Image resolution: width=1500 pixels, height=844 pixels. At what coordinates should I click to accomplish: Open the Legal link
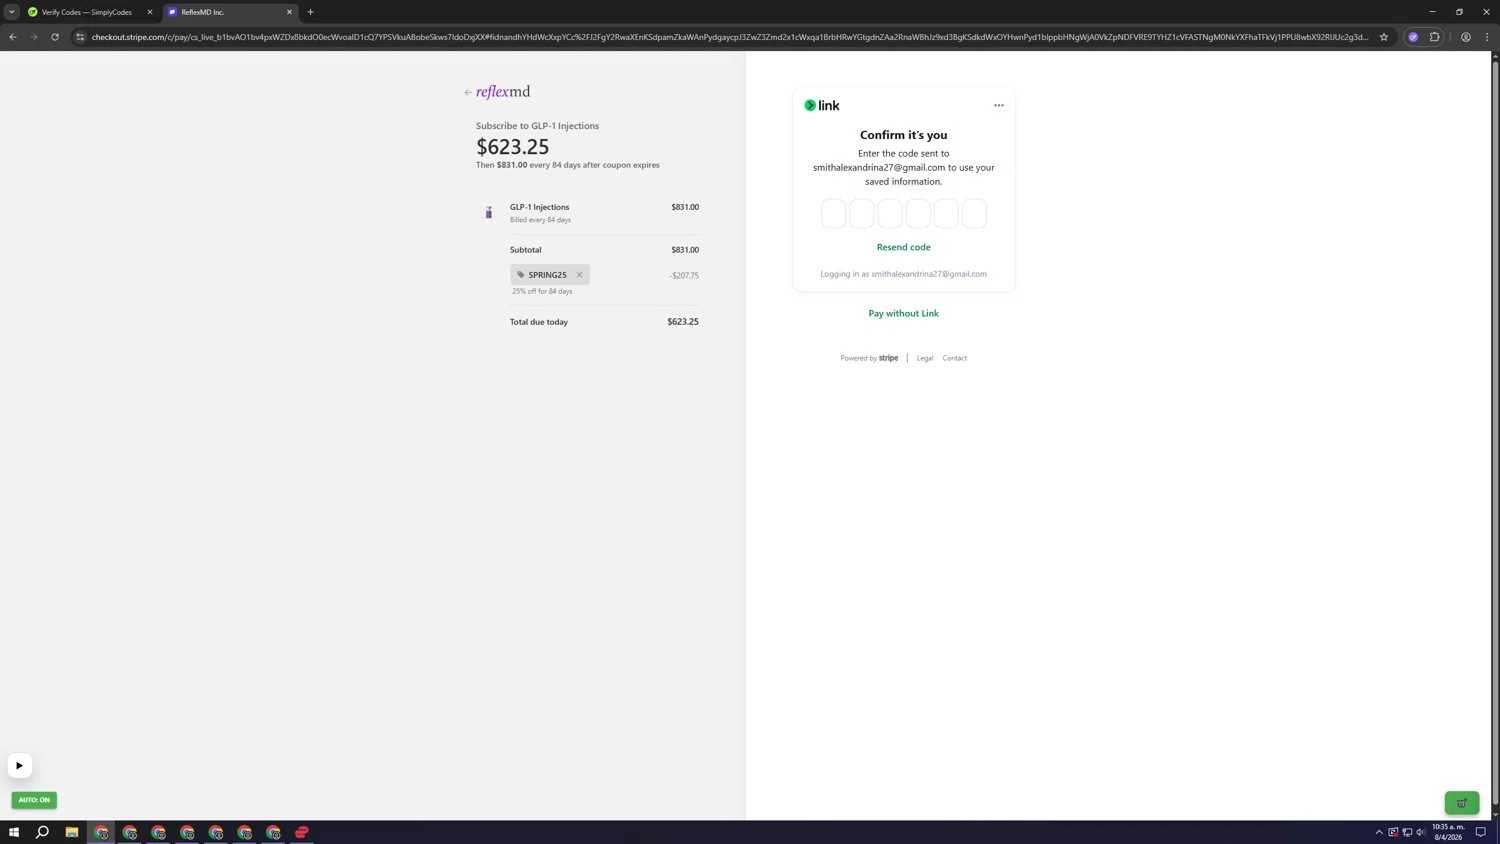925,358
